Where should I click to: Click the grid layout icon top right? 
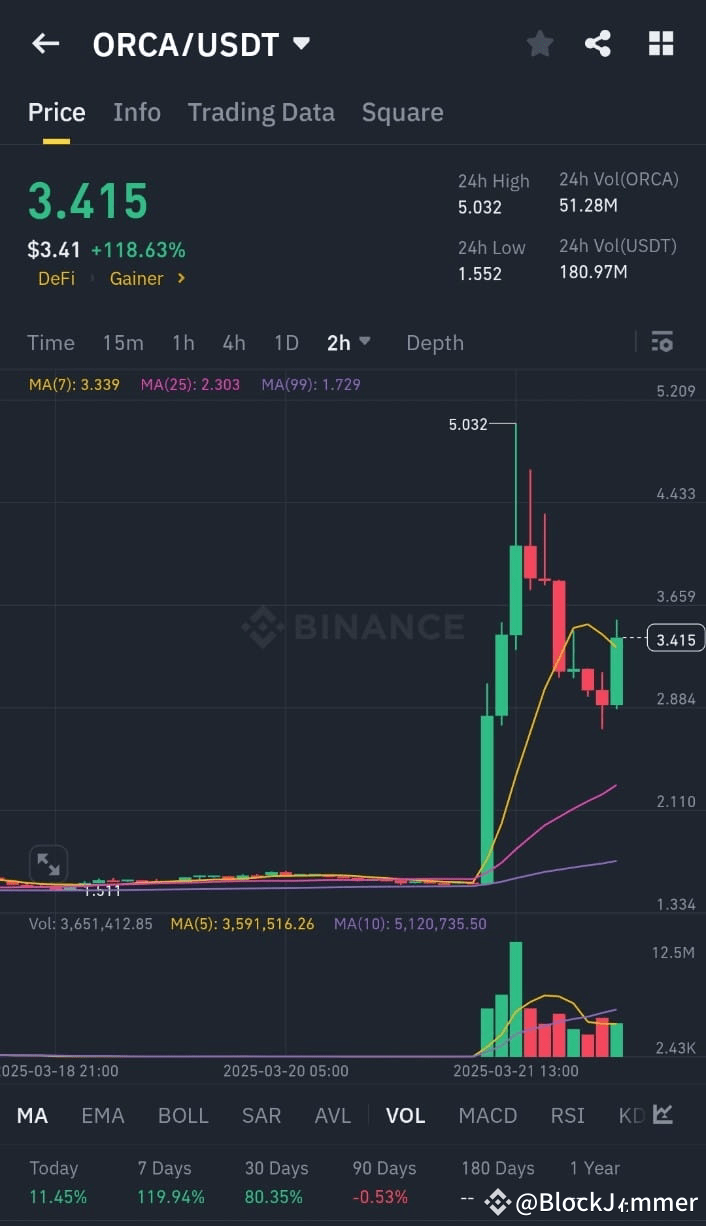[x=661, y=43]
